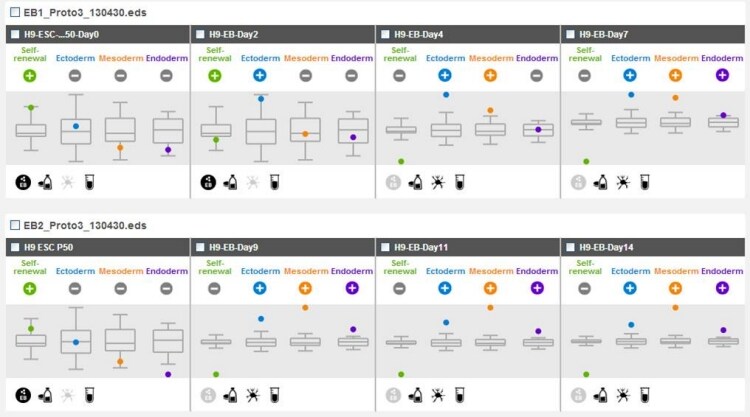Click the black starburst icon in H9-EB-Day4
750x417 pixels.
[438, 182]
